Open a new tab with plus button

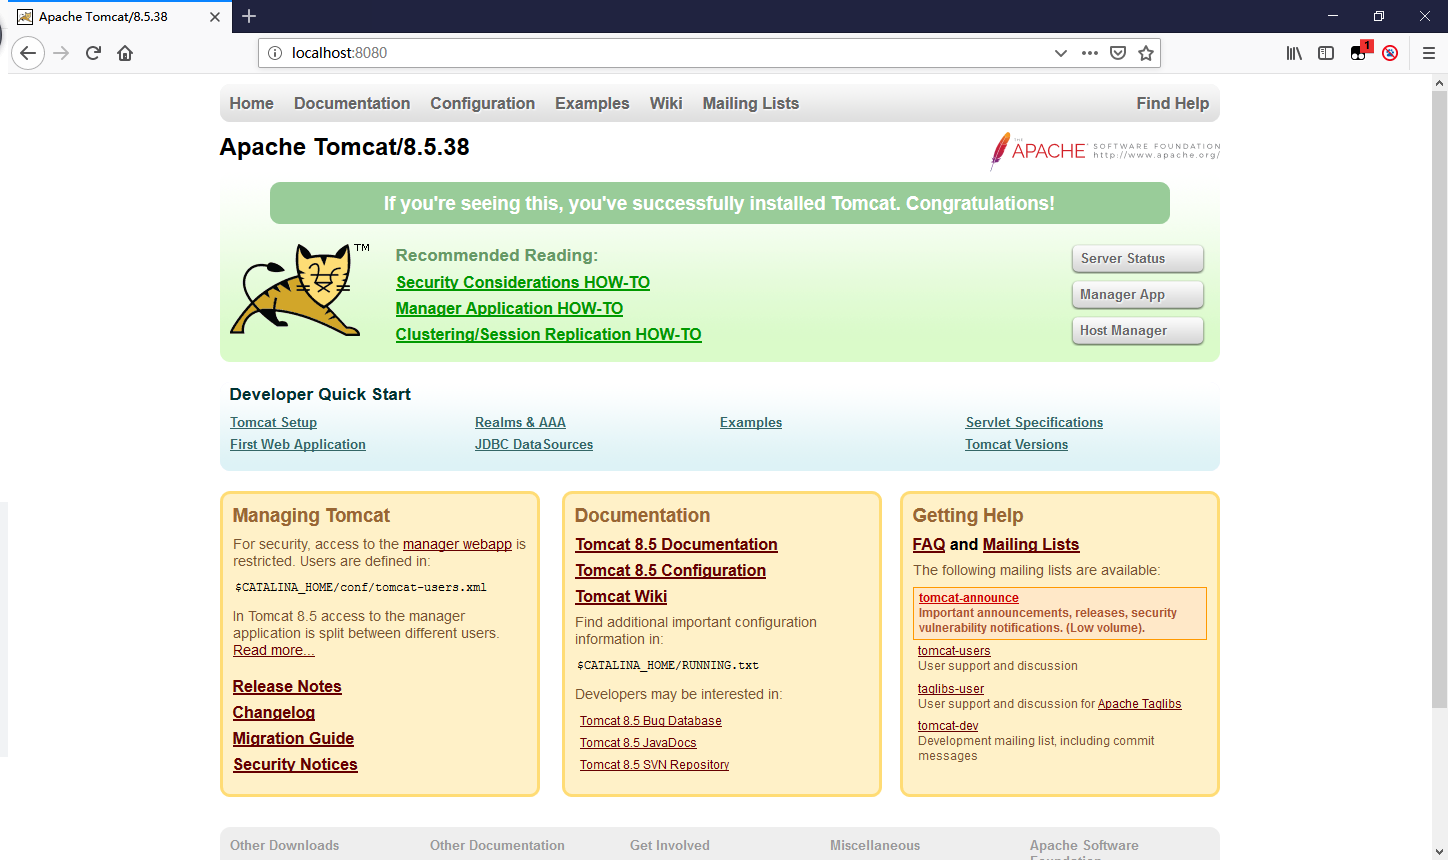(249, 16)
